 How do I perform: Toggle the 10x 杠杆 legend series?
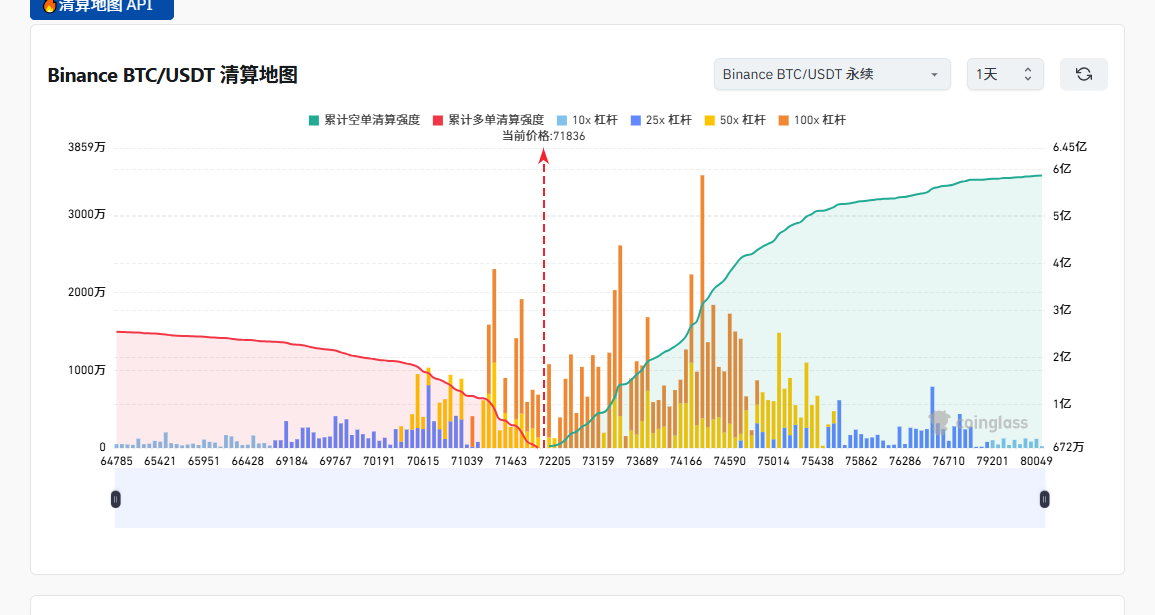(587, 120)
